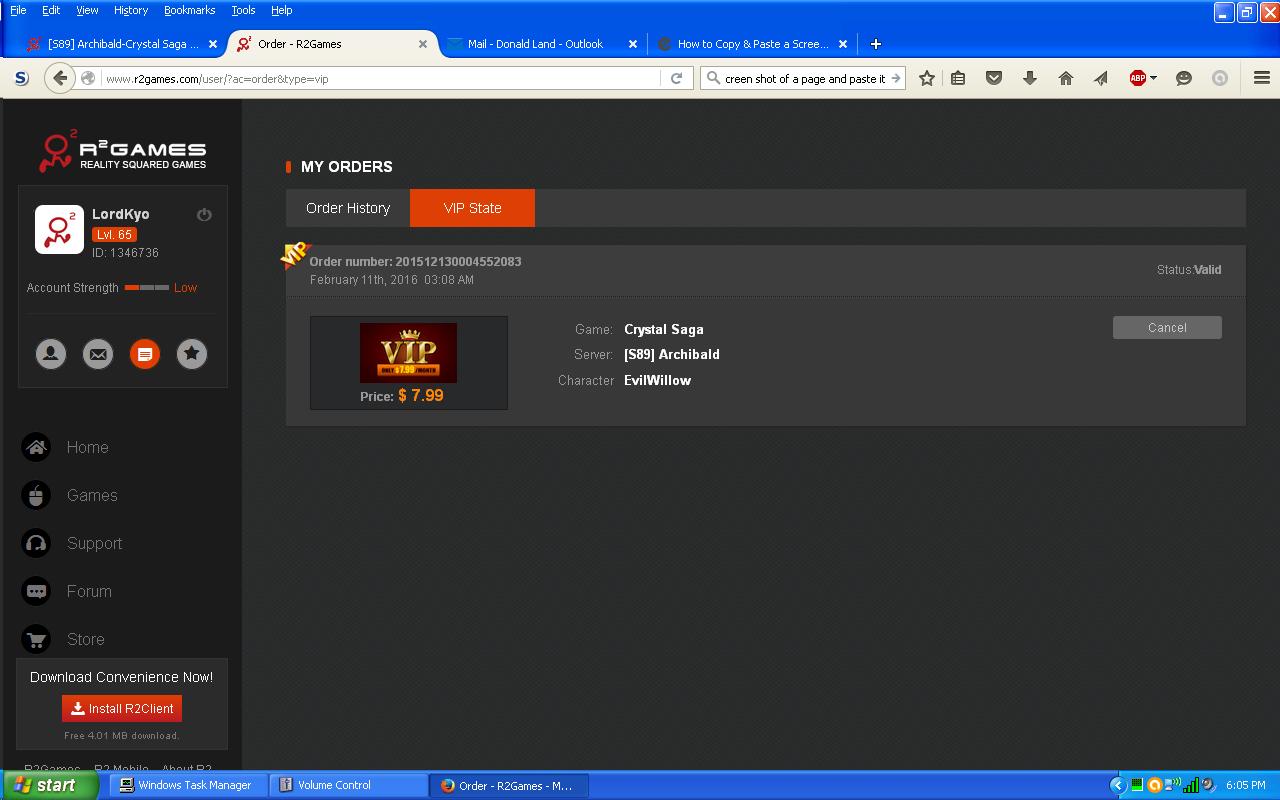Open the mail envelope icon in the sidebar
The image size is (1280, 800).
pyautogui.click(x=98, y=354)
